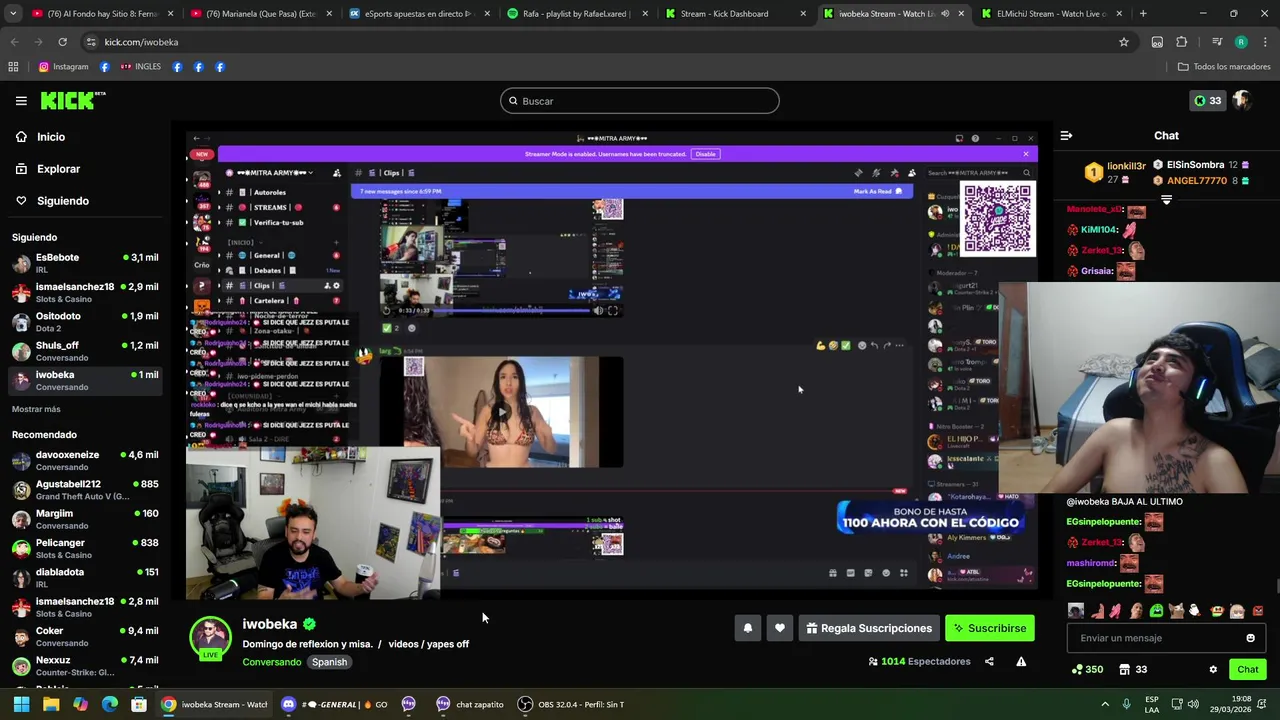Open OBS 32.0.4 from taskbar
Image resolution: width=1280 pixels, height=720 pixels.
(570, 704)
